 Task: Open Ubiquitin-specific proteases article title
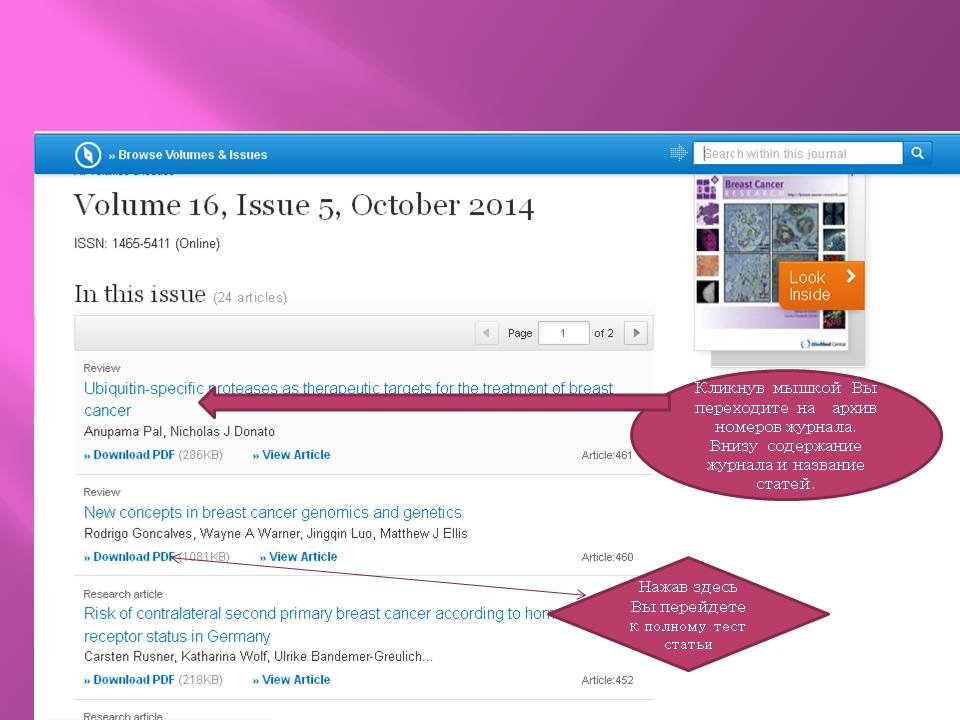[348, 388]
